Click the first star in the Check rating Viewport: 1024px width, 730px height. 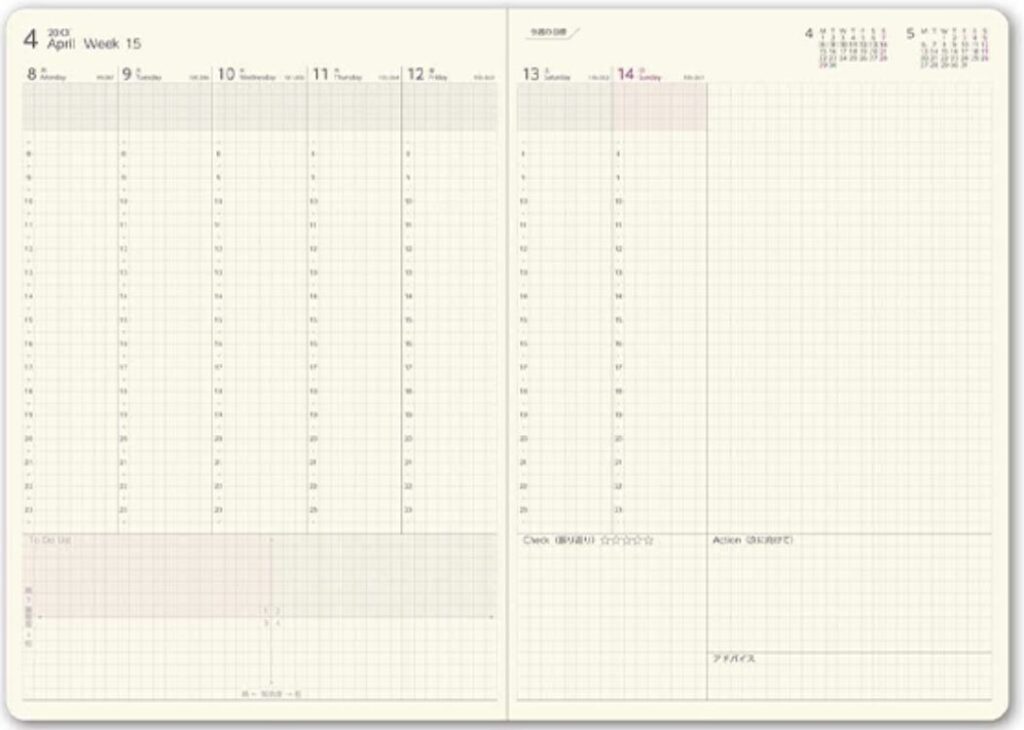pyautogui.click(x=605, y=540)
